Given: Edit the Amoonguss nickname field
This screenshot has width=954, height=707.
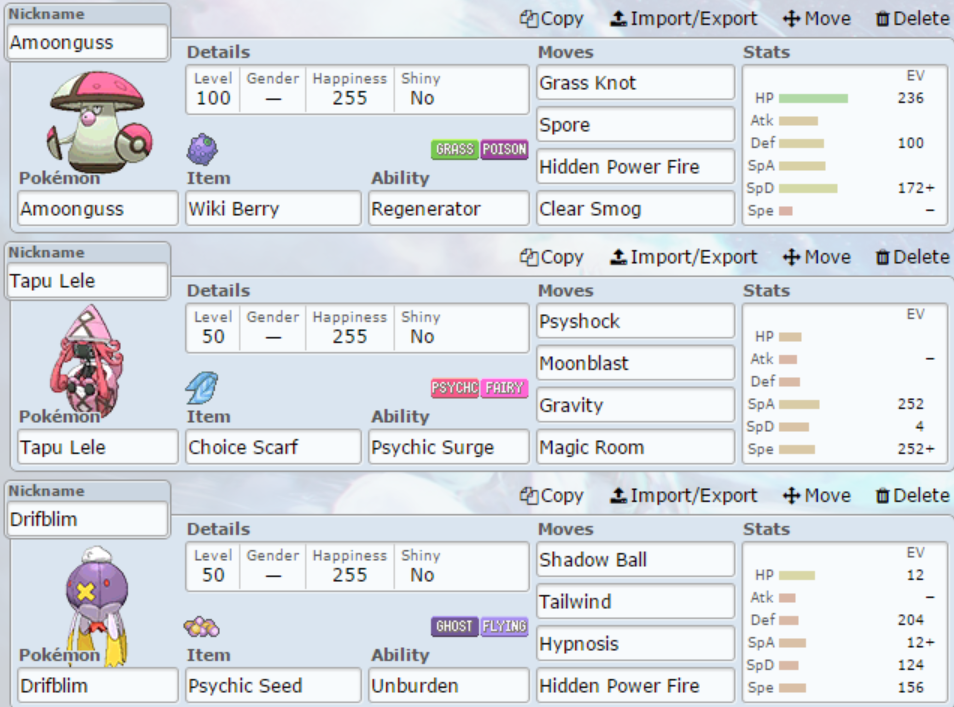Looking at the screenshot, I should [88, 43].
